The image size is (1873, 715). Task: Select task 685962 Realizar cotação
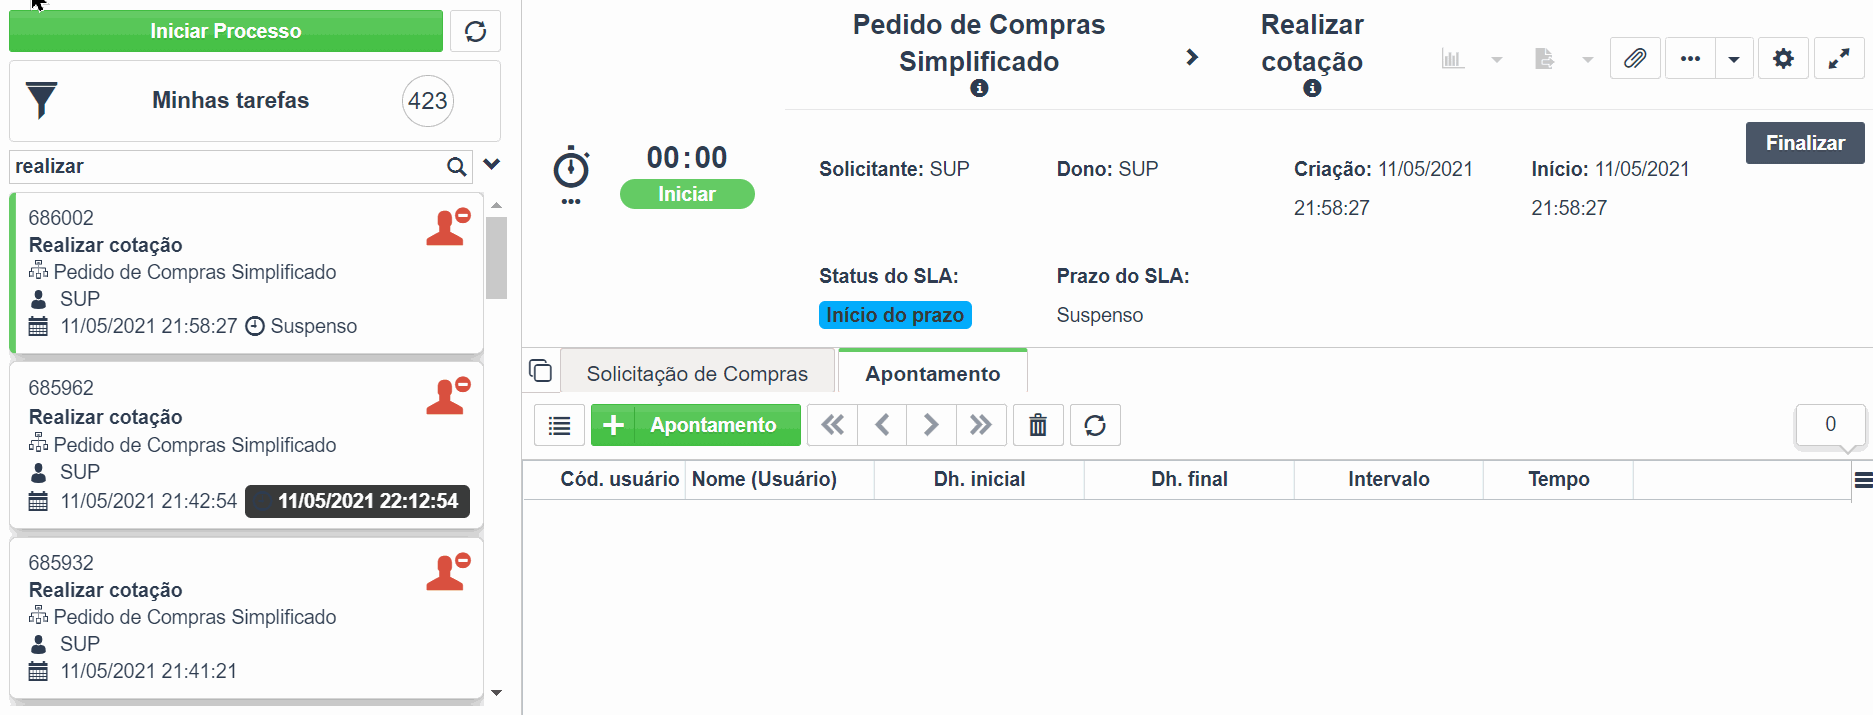click(x=246, y=445)
